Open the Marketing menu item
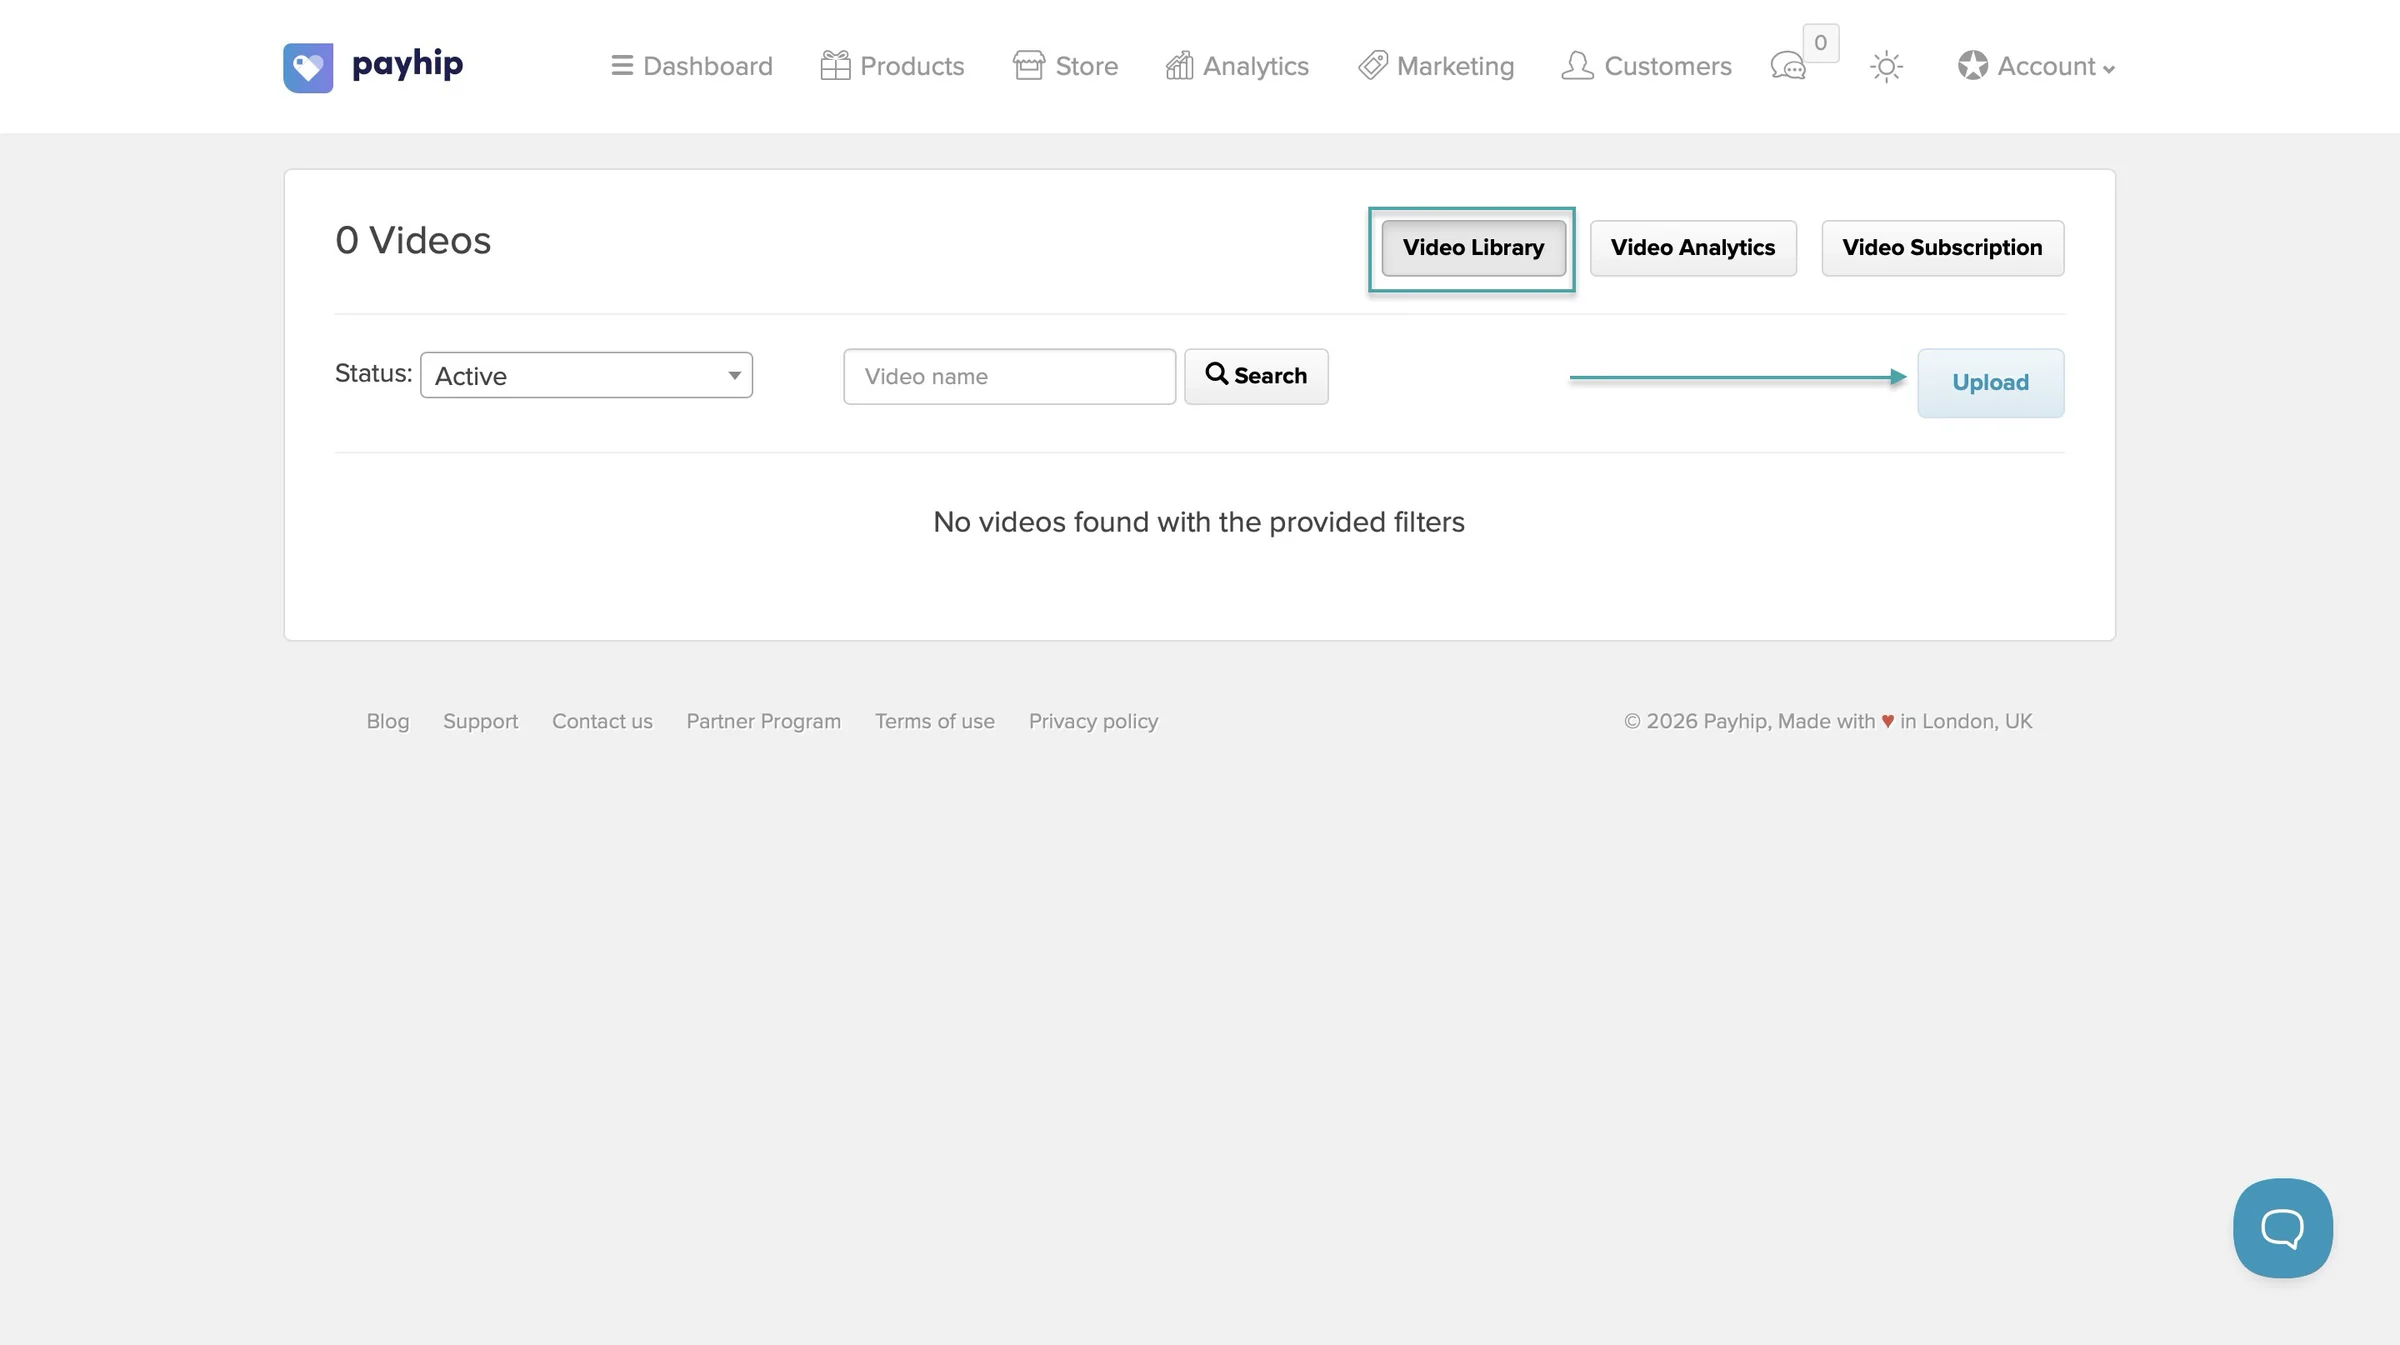2400x1345 pixels. coord(1436,66)
